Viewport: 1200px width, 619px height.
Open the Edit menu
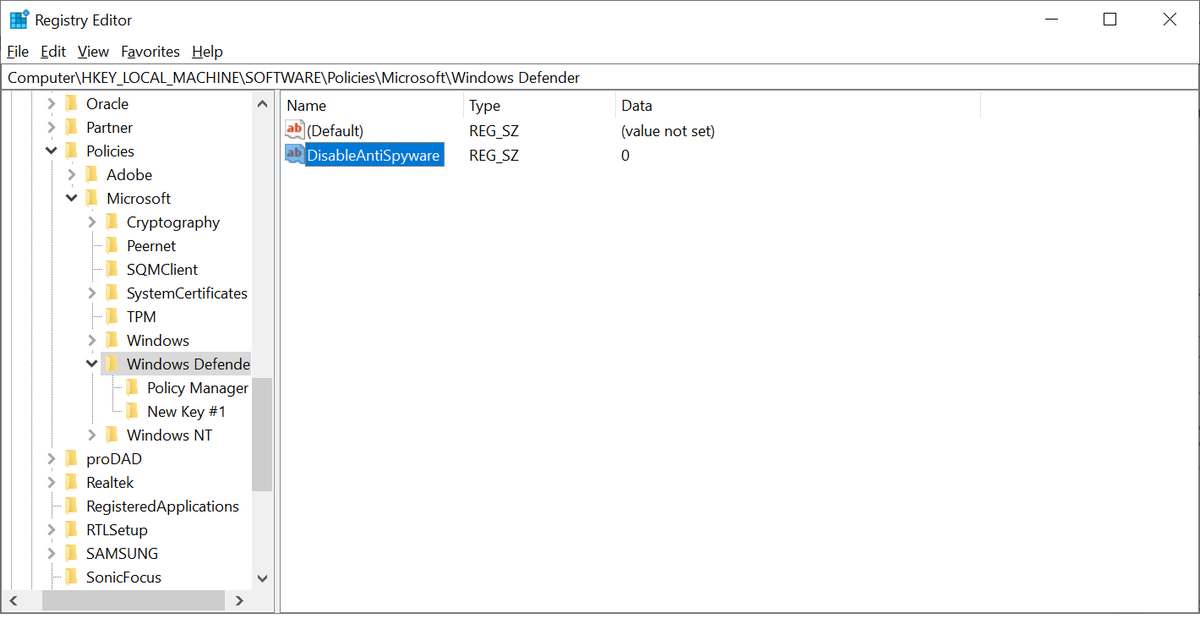pos(53,51)
